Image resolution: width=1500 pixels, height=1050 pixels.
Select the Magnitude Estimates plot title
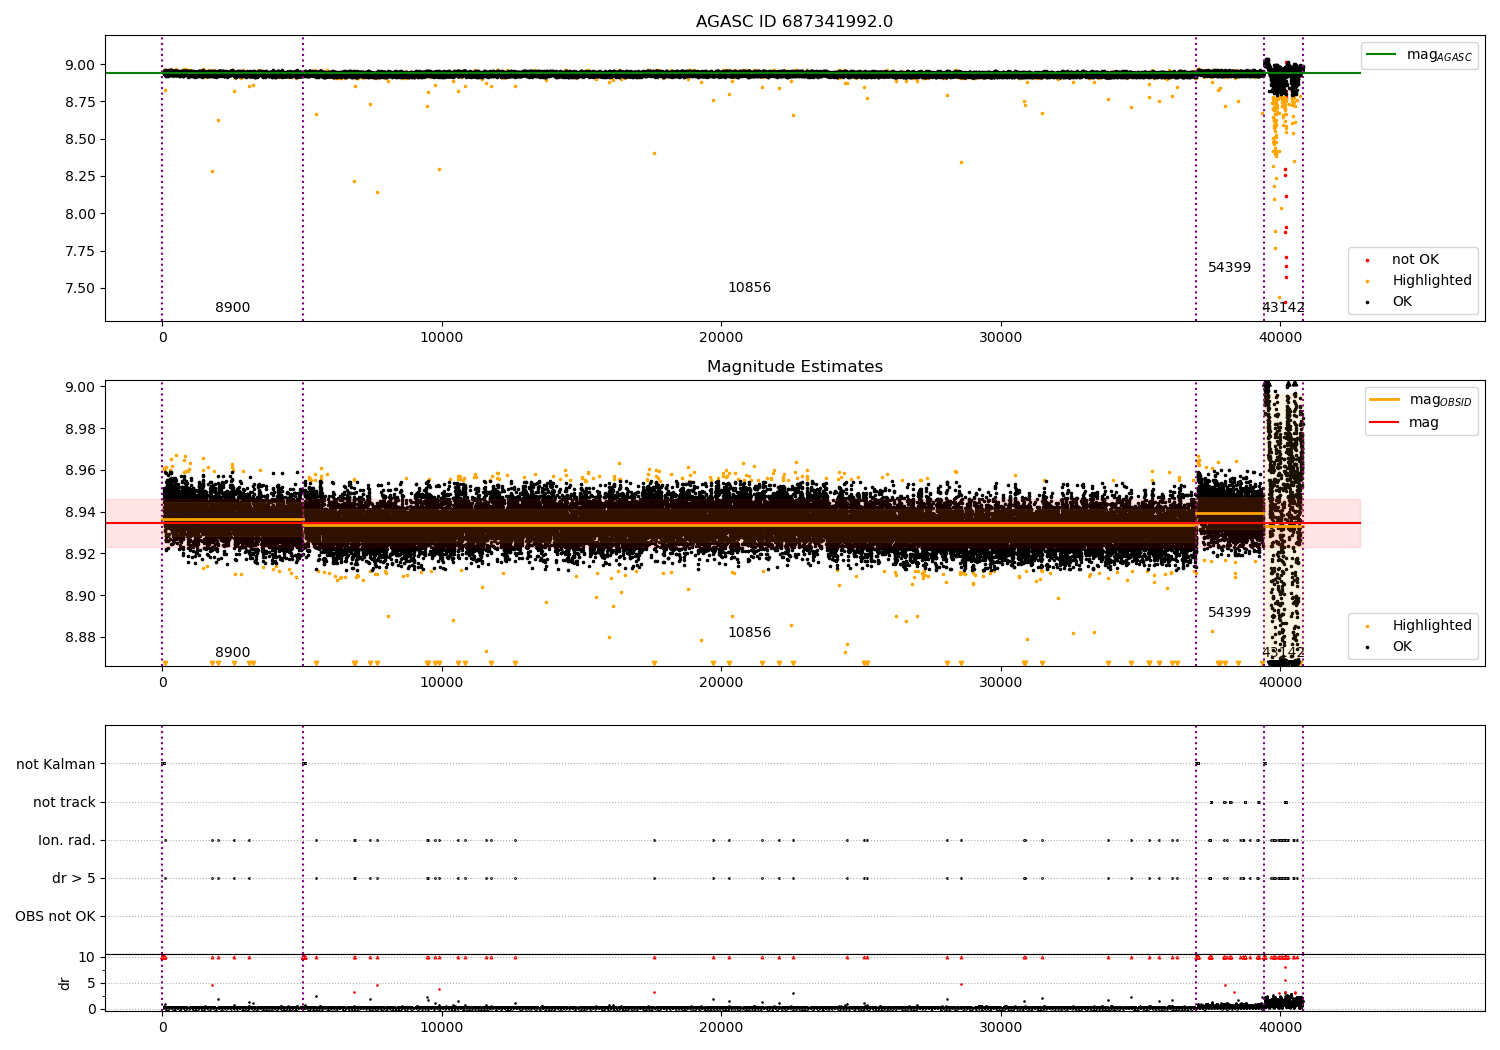794,367
